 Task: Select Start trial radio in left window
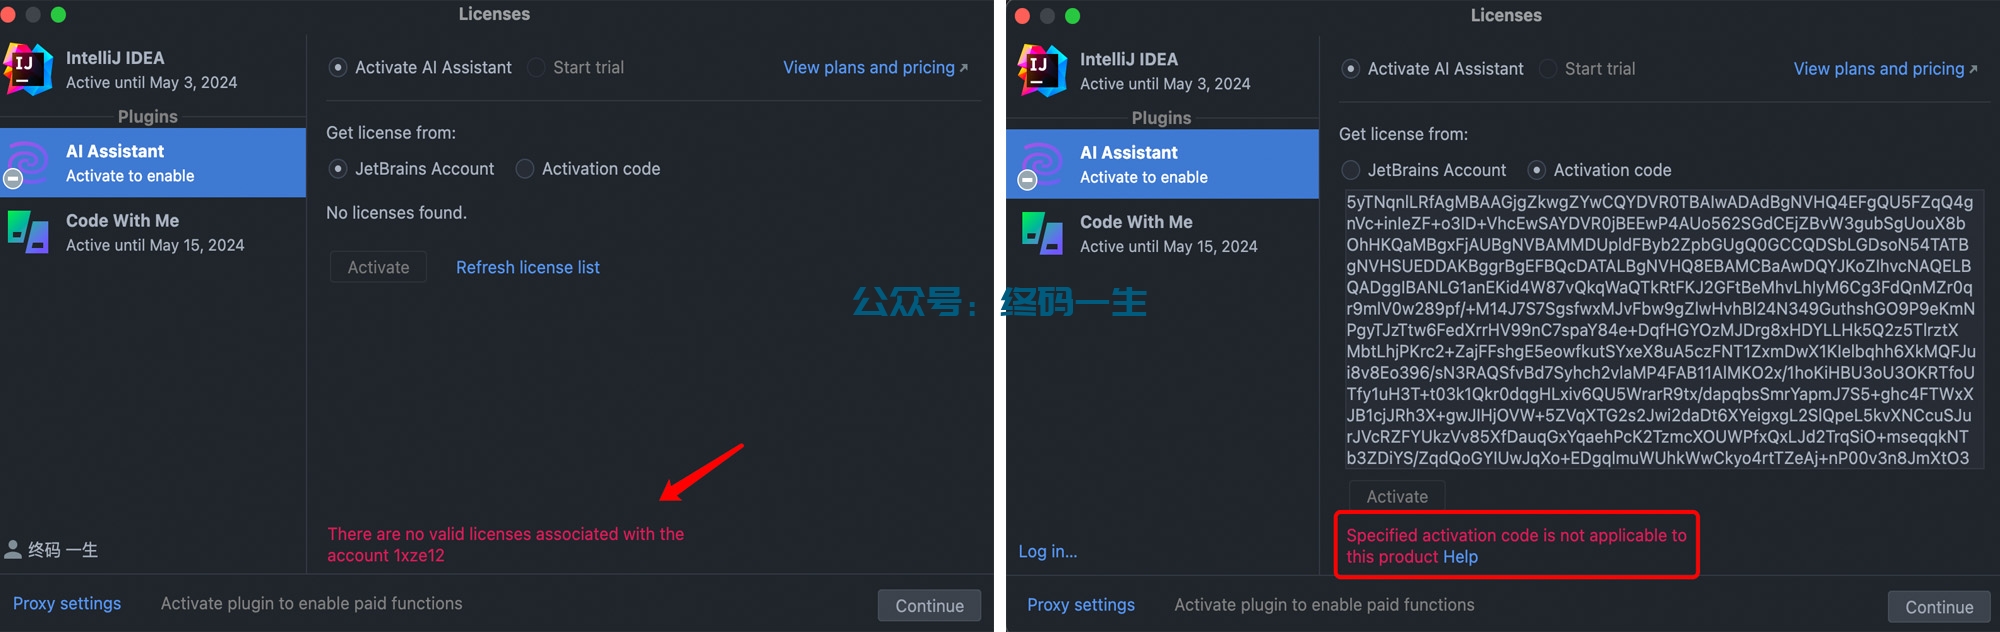537,67
